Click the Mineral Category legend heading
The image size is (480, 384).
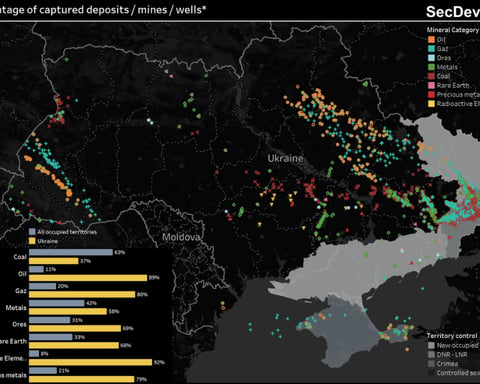[453, 30]
